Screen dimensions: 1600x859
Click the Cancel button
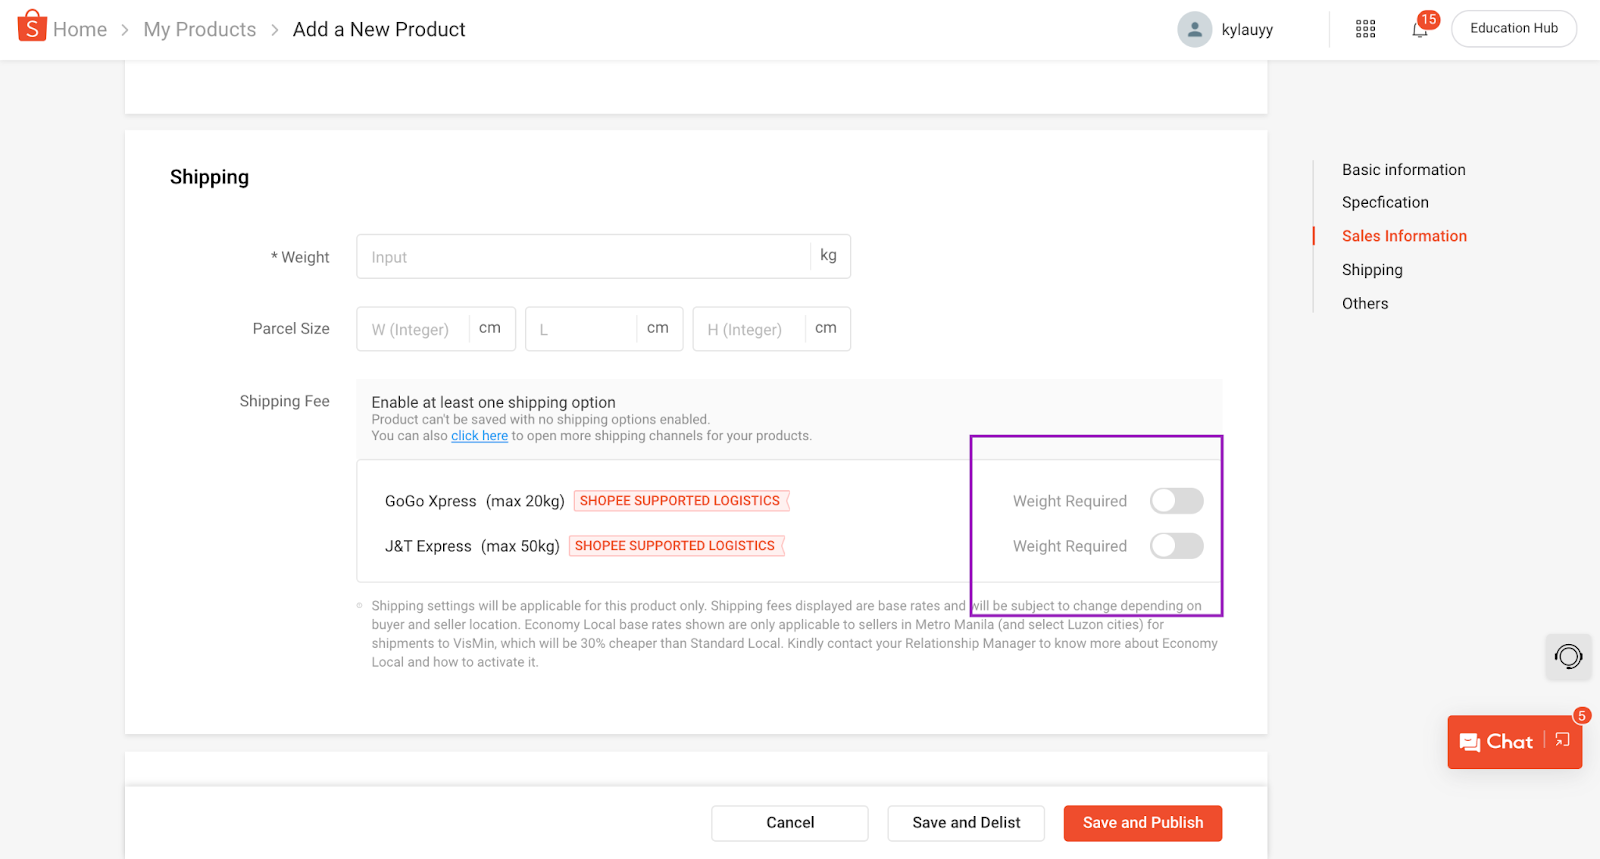(x=790, y=823)
